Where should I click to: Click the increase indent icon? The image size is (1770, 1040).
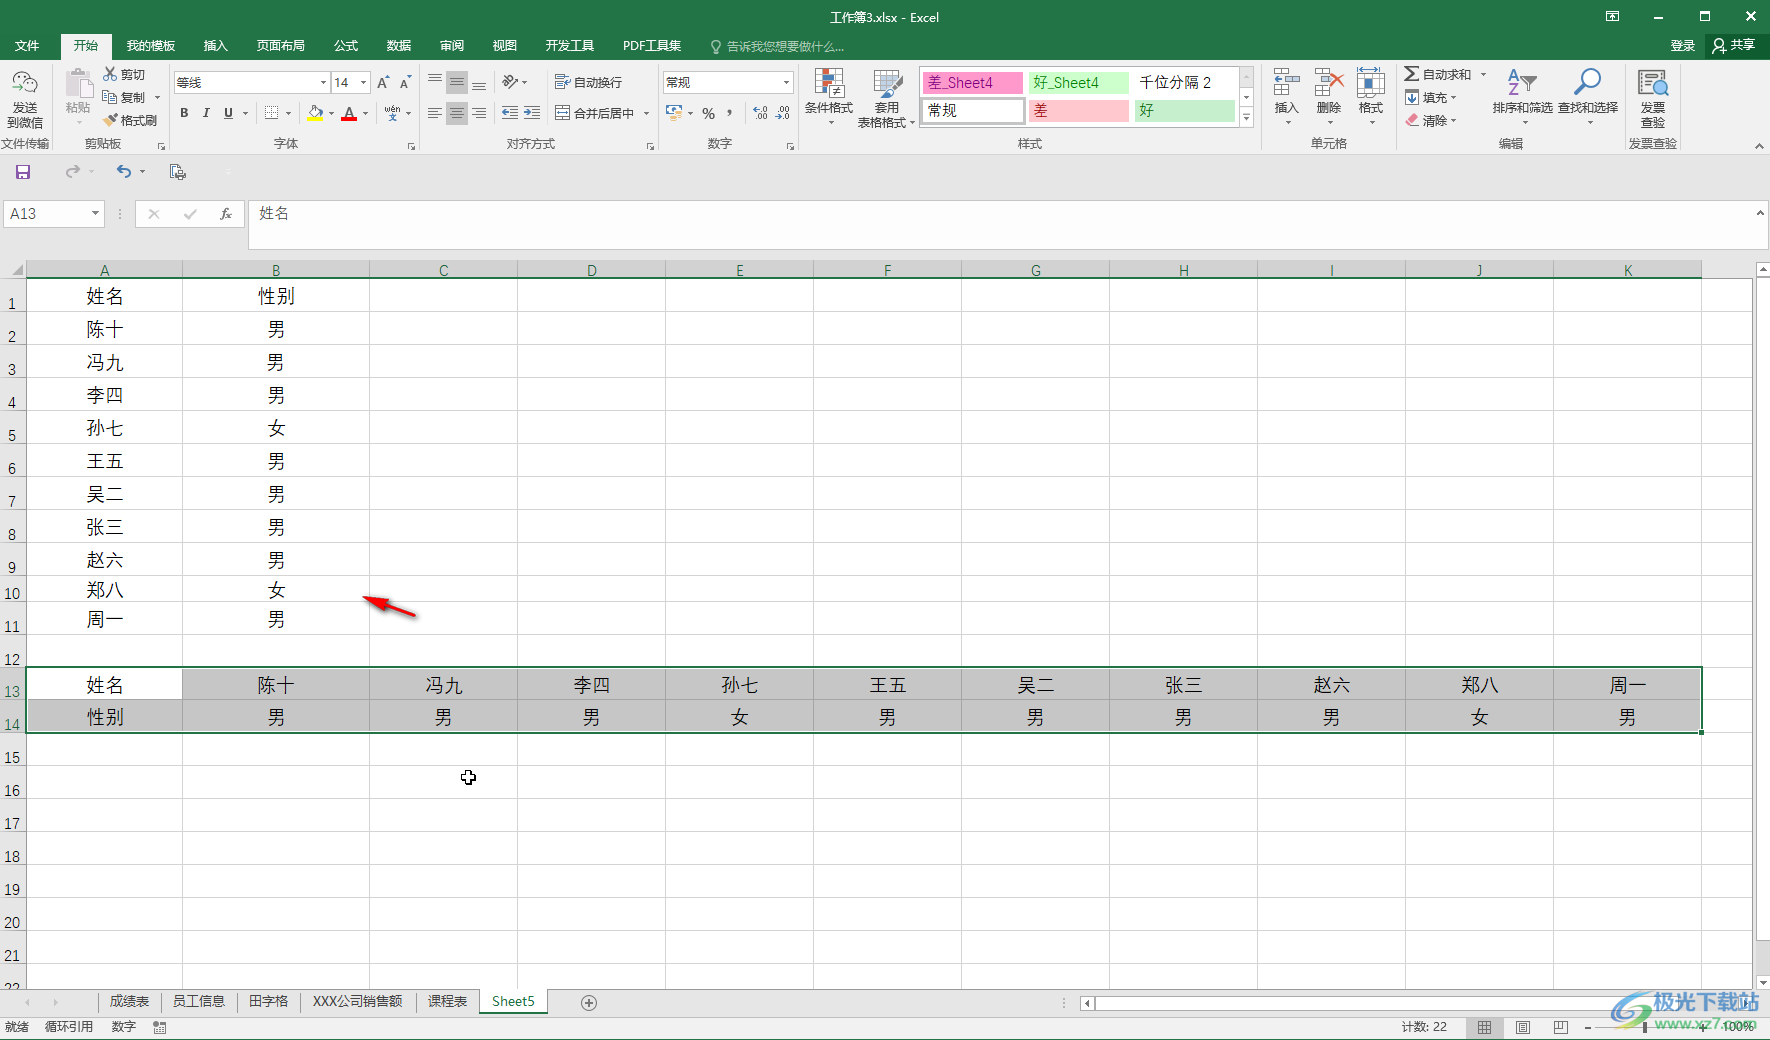point(532,113)
